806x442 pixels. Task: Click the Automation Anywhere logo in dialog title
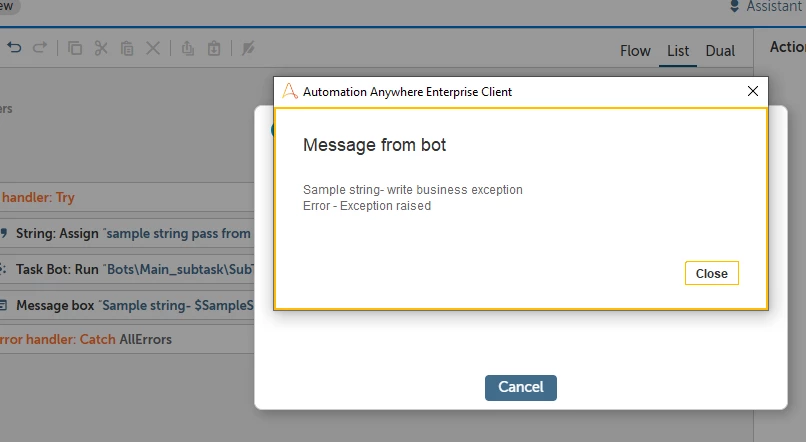[289, 91]
